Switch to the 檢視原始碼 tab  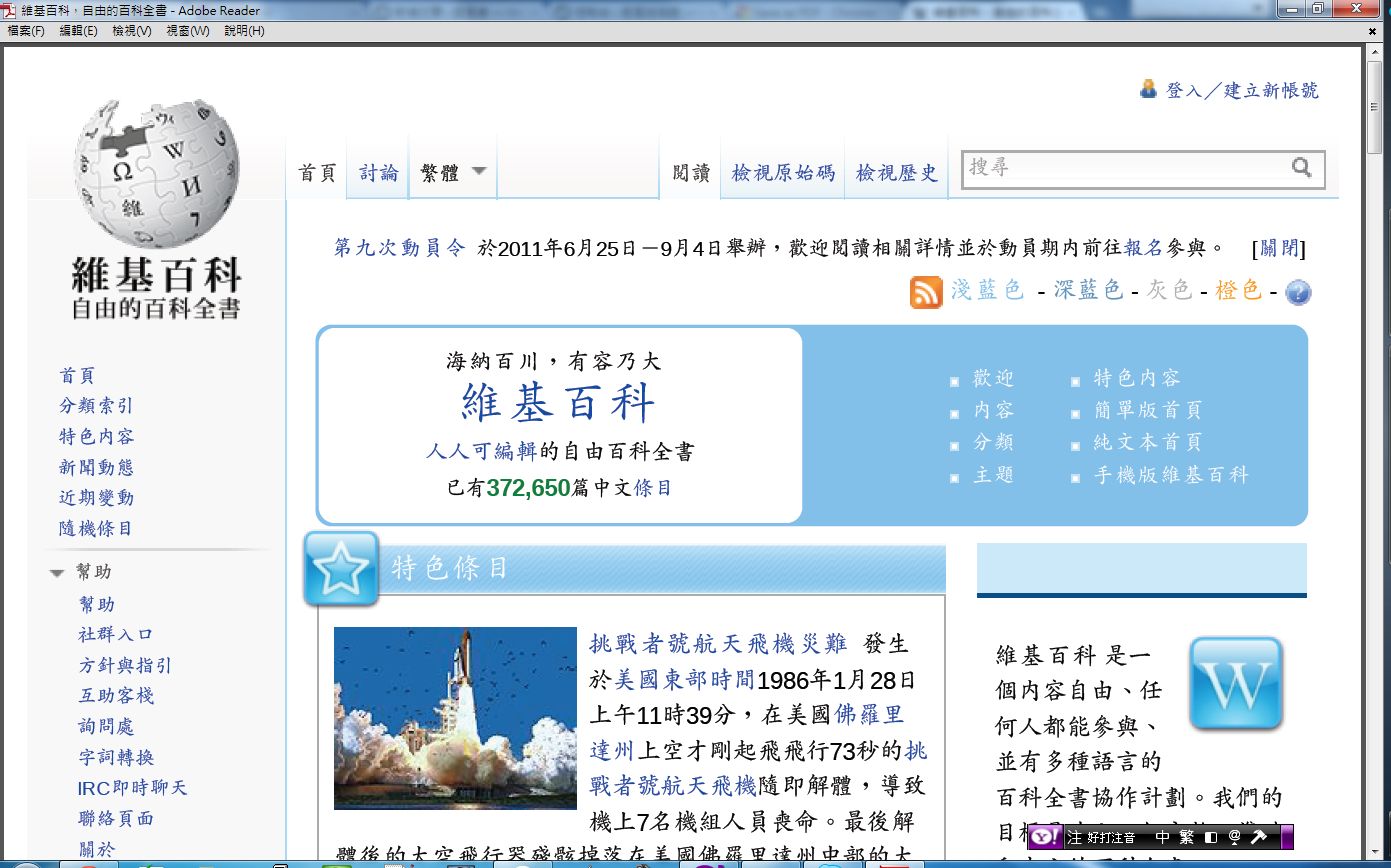click(x=783, y=173)
